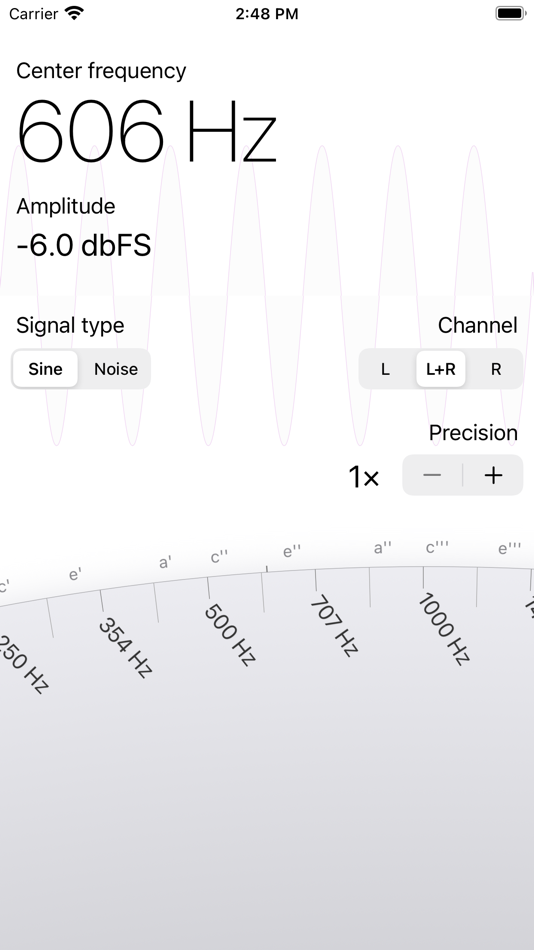The width and height of the screenshot is (534, 950).
Task: Decrease precision with the minus button
Action: pyautogui.click(x=432, y=475)
